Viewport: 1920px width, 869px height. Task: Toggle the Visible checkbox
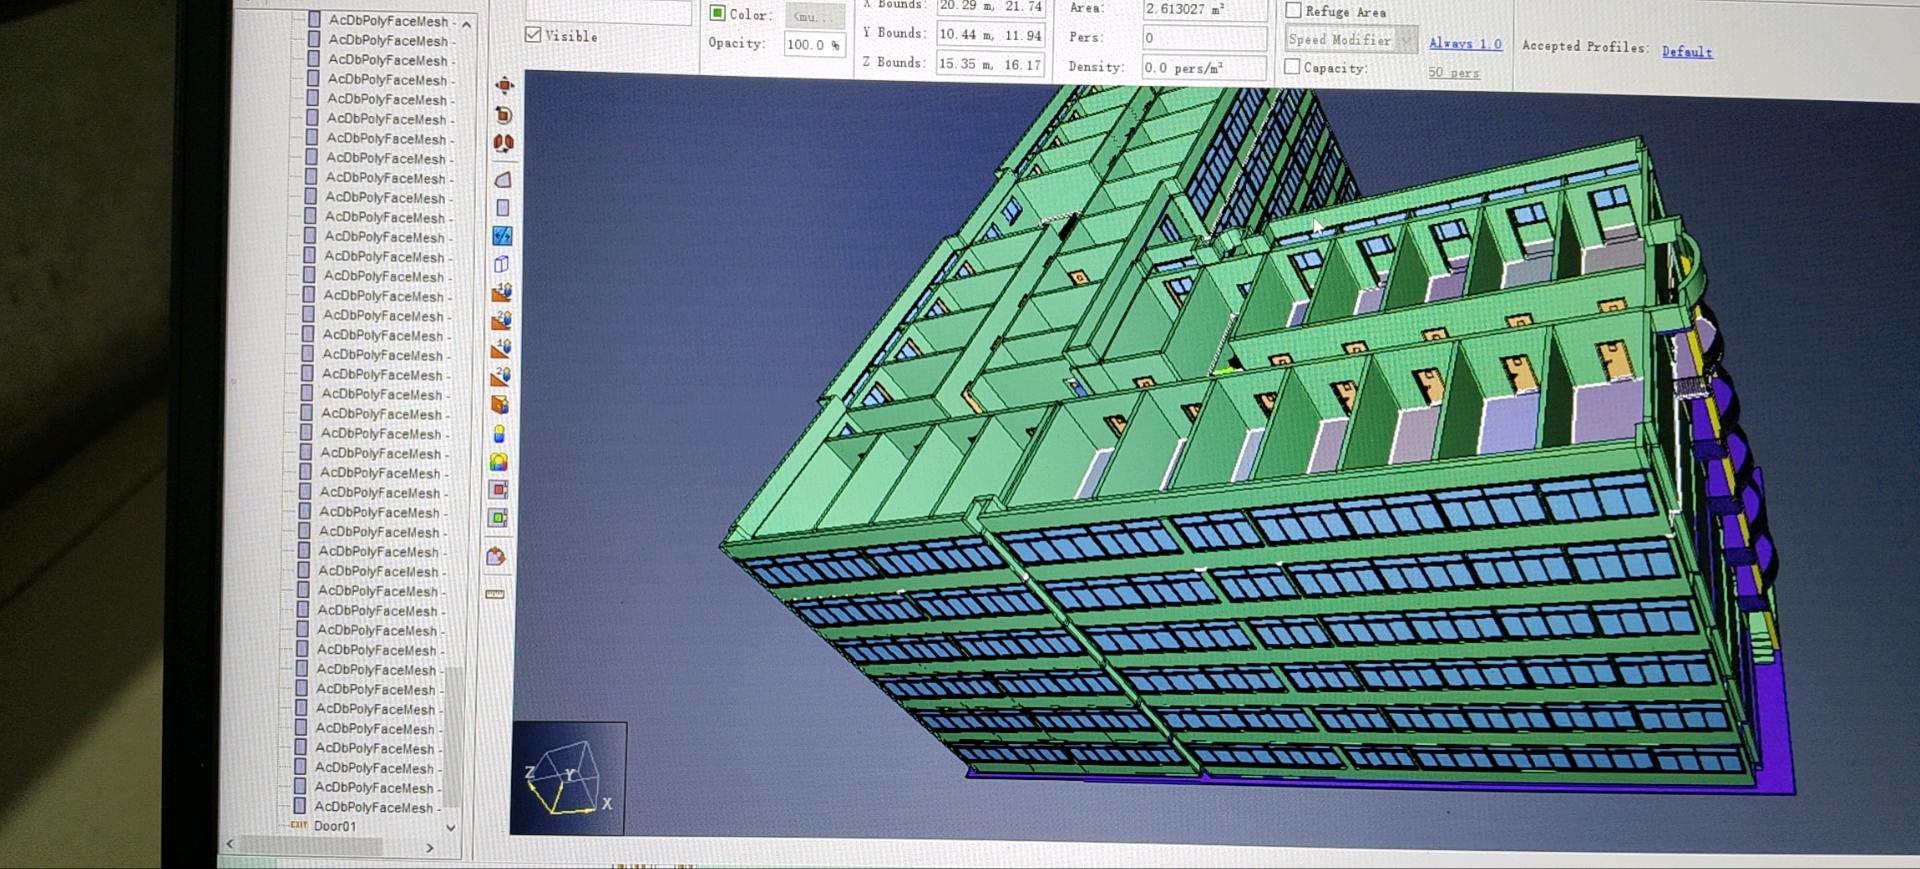(x=533, y=35)
